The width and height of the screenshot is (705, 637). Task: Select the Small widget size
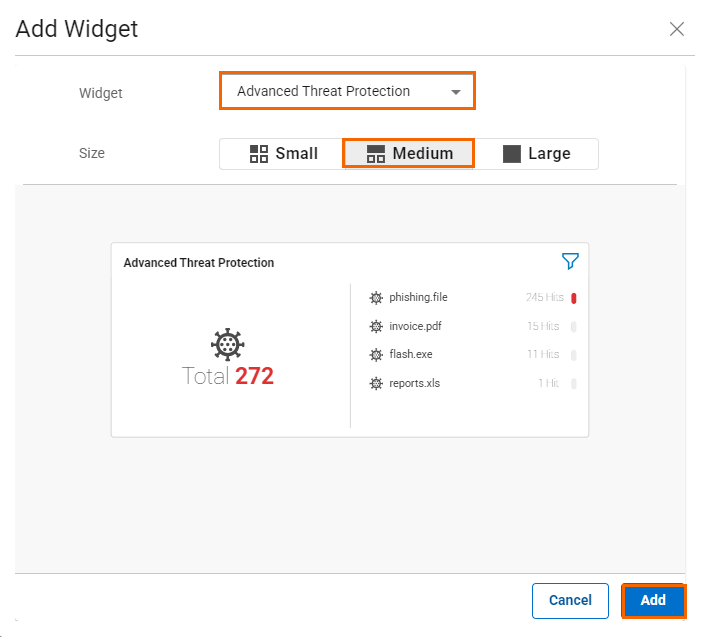(x=283, y=154)
